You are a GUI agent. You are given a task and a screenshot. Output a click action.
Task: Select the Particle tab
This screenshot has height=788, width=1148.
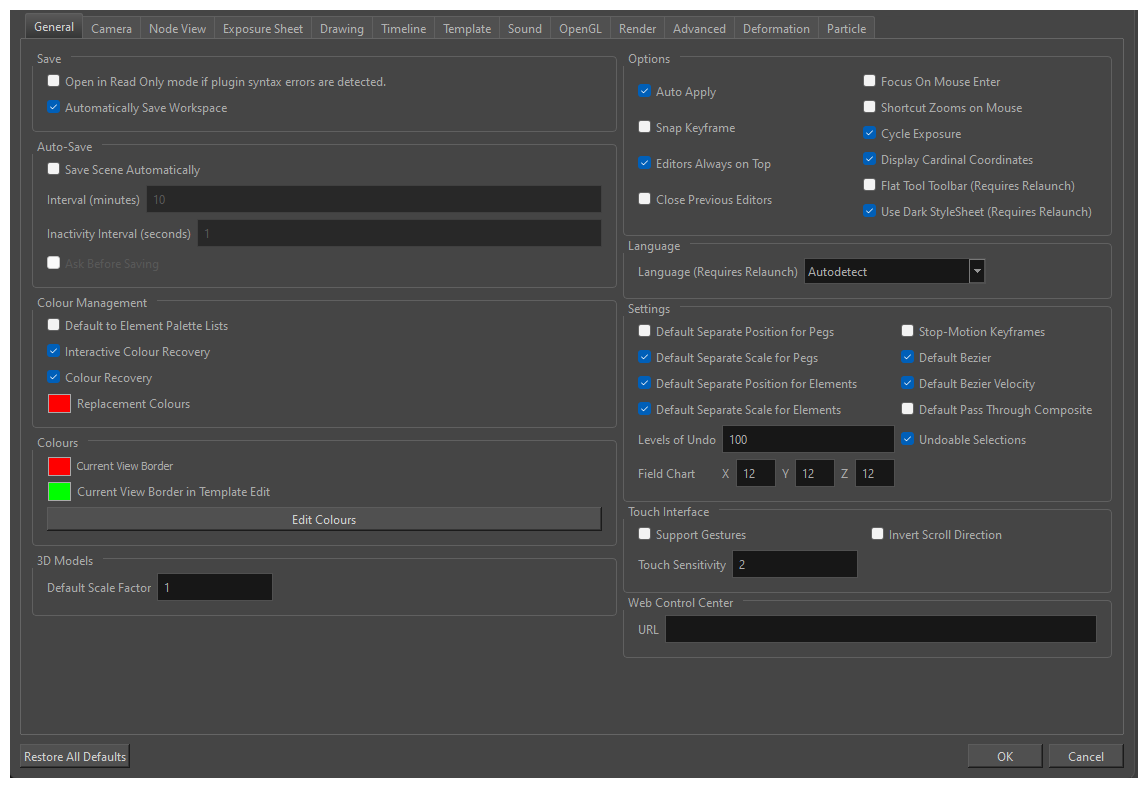pos(846,28)
